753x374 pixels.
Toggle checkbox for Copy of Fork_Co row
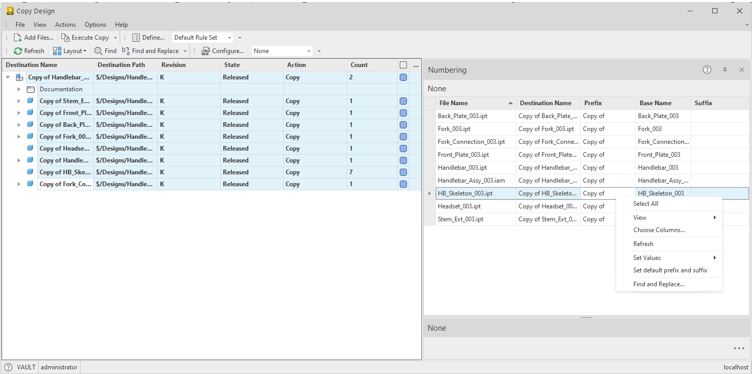403,184
